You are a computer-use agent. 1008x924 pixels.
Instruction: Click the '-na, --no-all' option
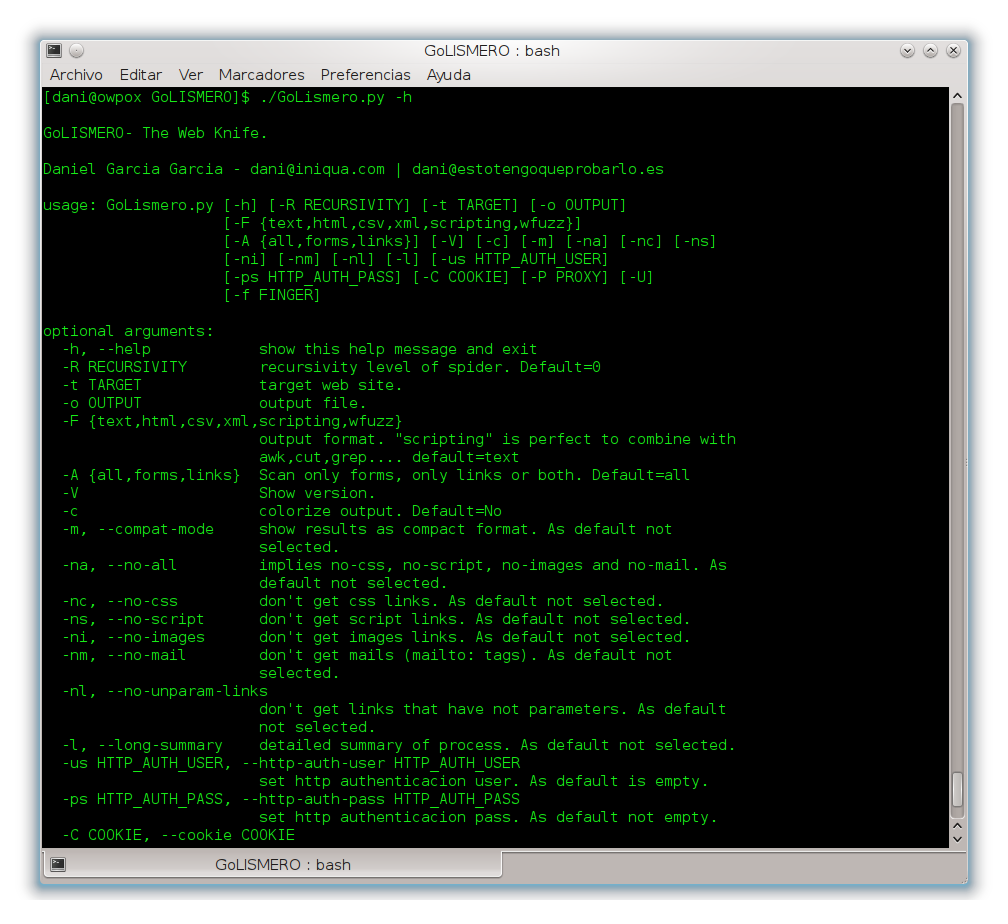pyautogui.click(x=120, y=565)
